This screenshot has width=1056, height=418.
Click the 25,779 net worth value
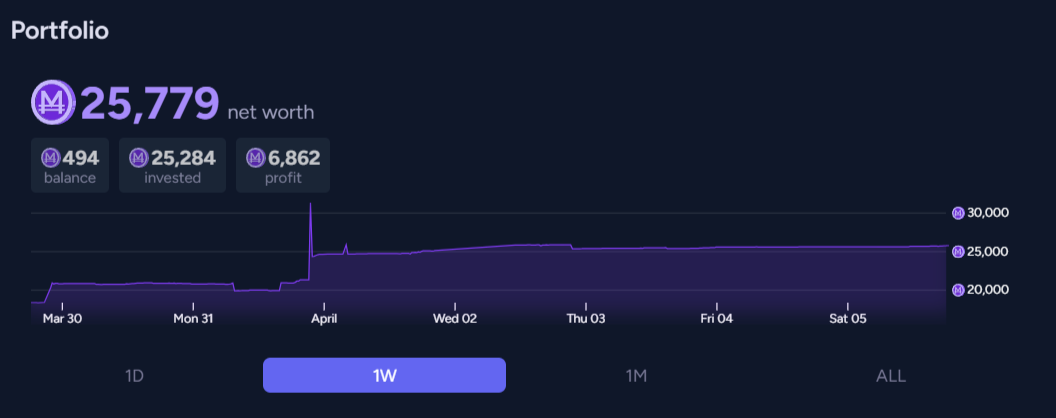[x=150, y=104]
